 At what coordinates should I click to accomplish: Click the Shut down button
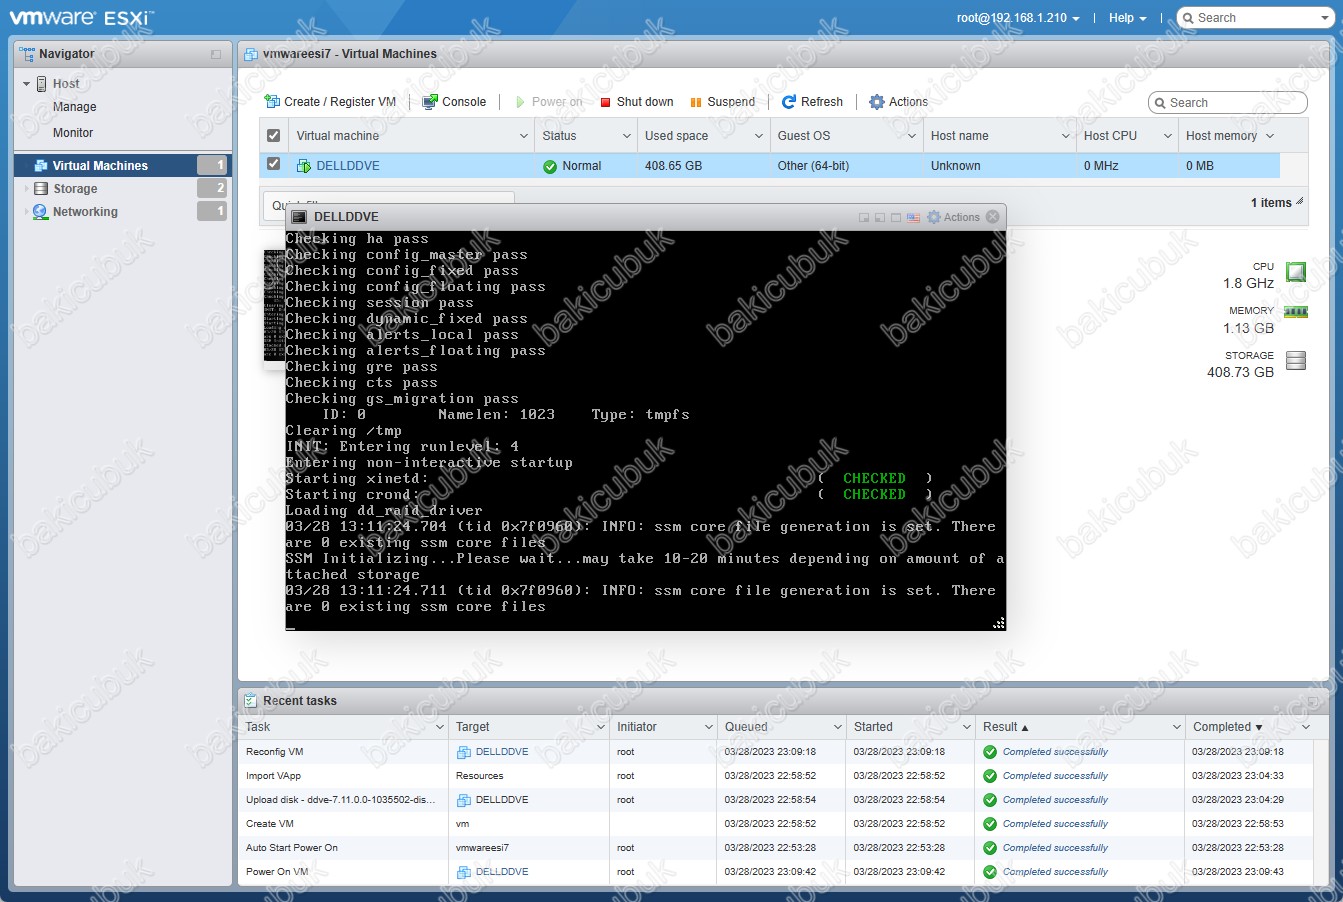(x=637, y=102)
